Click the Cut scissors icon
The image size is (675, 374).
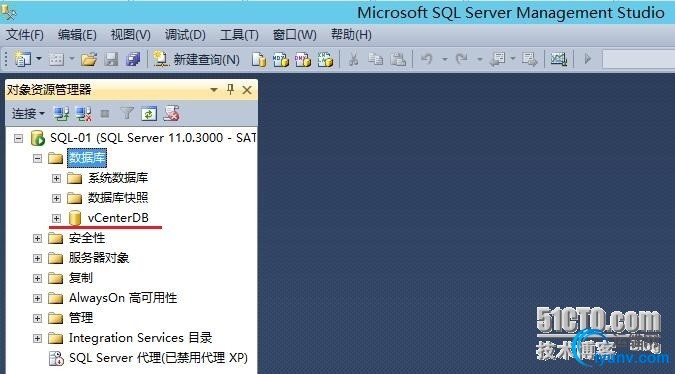[353, 59]
